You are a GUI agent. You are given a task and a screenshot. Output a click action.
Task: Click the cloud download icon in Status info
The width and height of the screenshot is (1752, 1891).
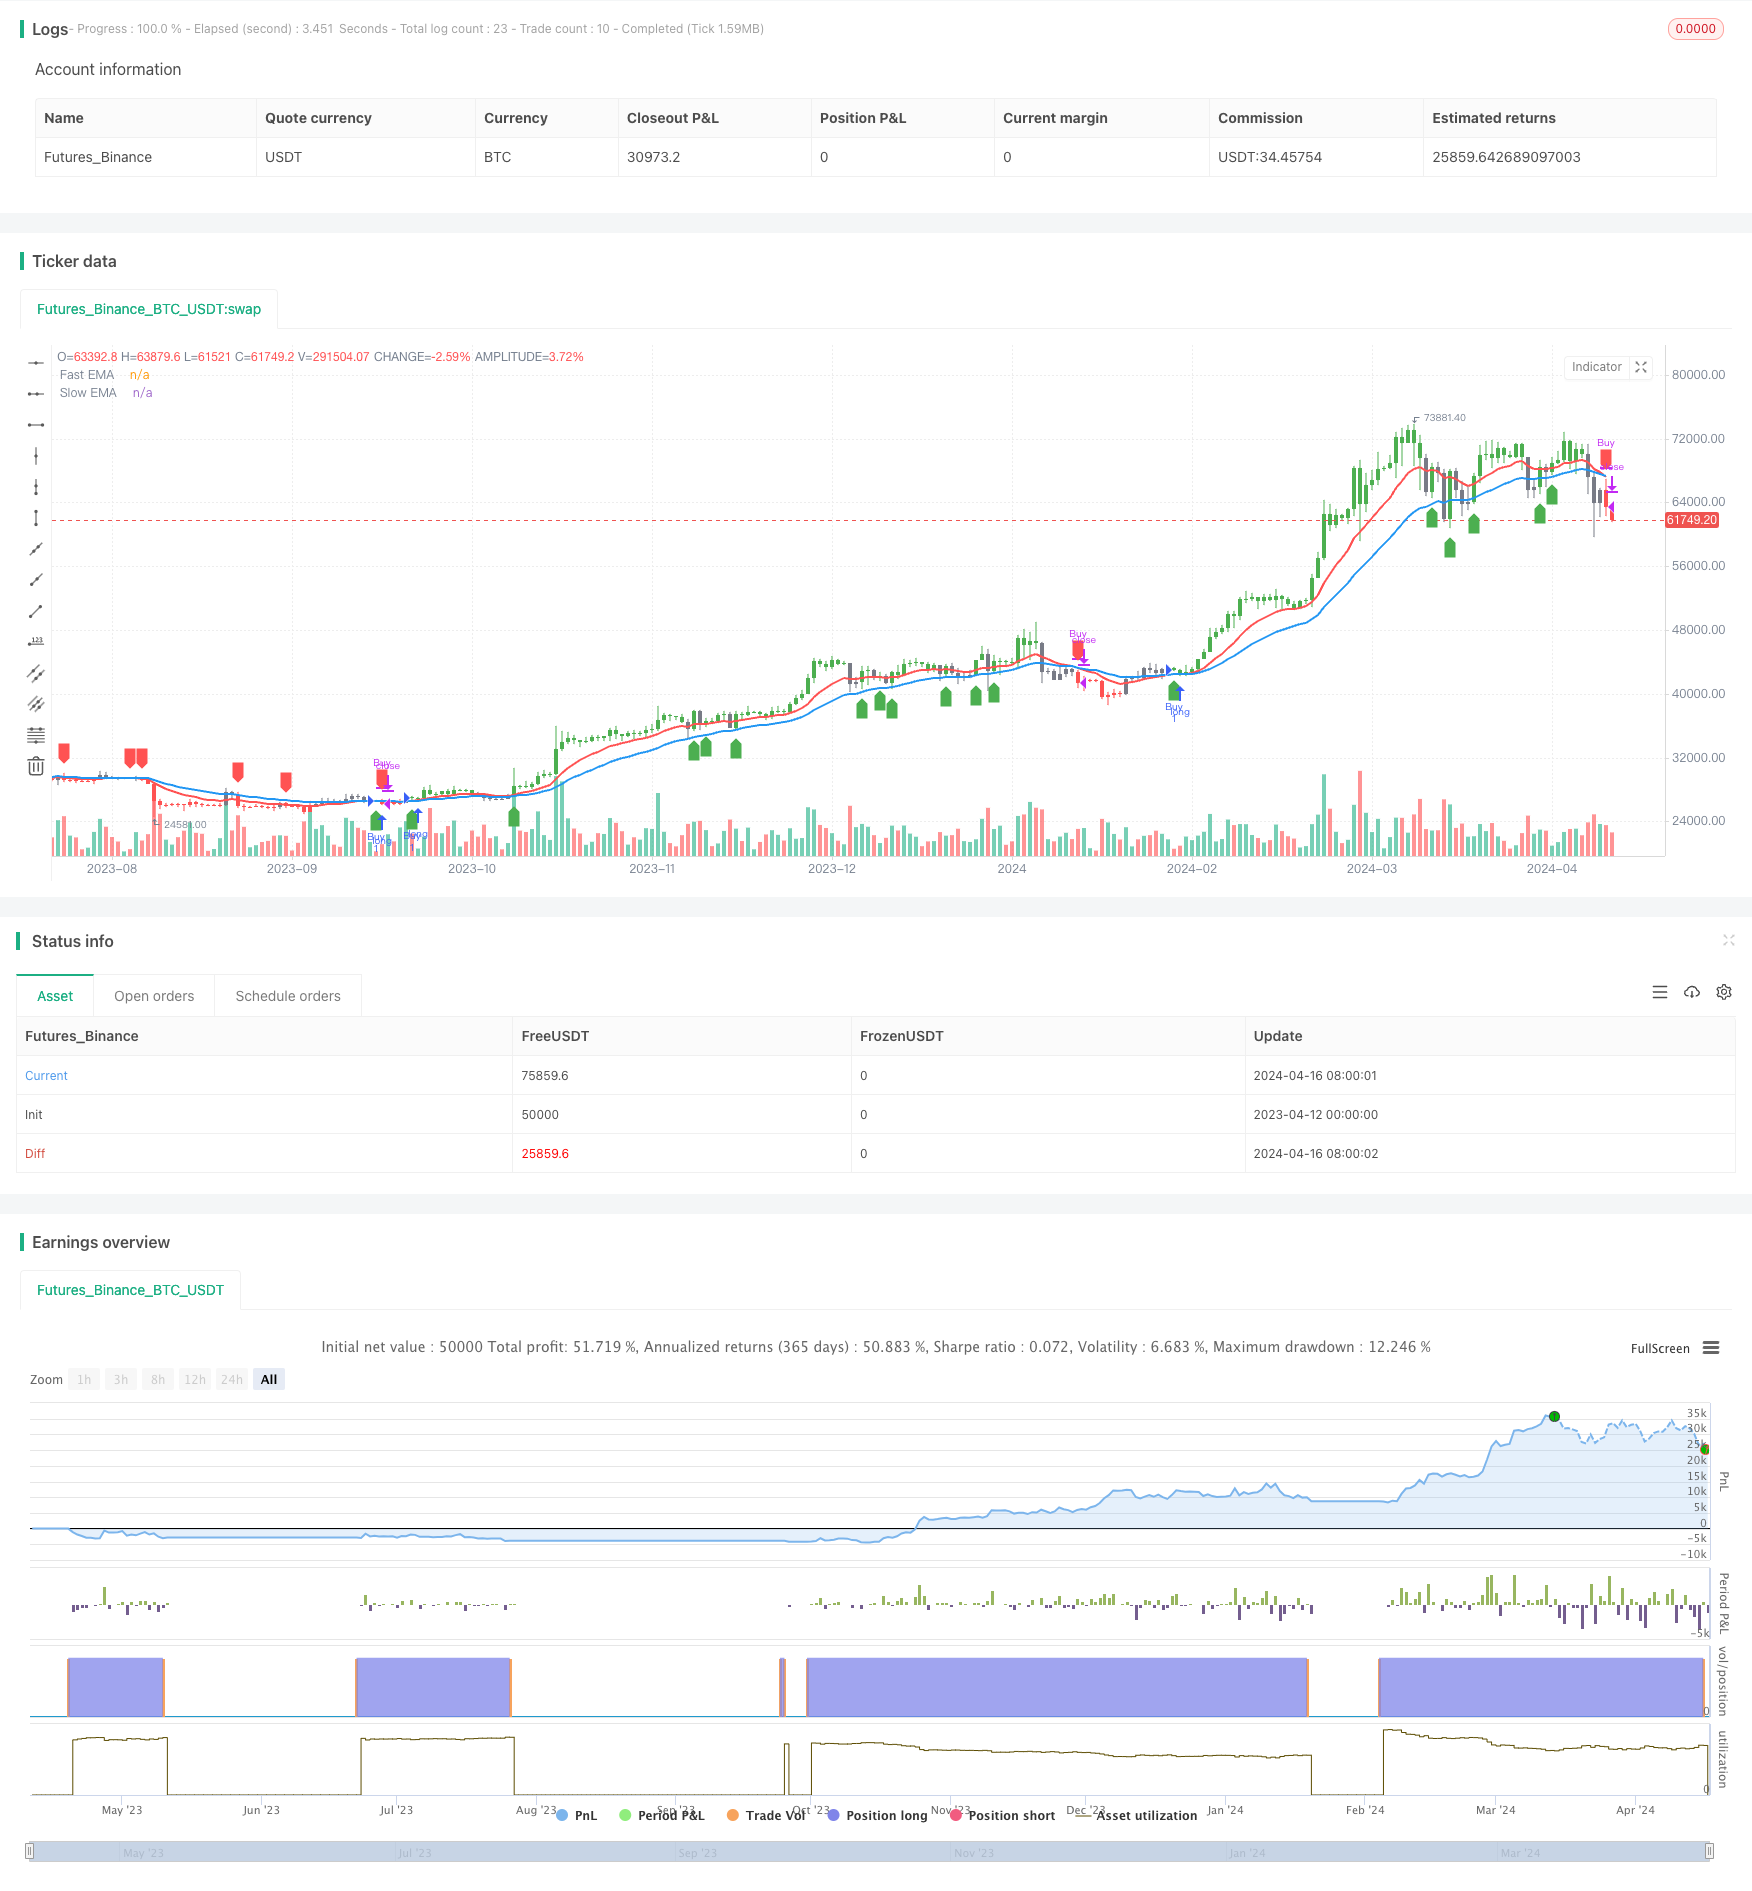click(1692, 992)
